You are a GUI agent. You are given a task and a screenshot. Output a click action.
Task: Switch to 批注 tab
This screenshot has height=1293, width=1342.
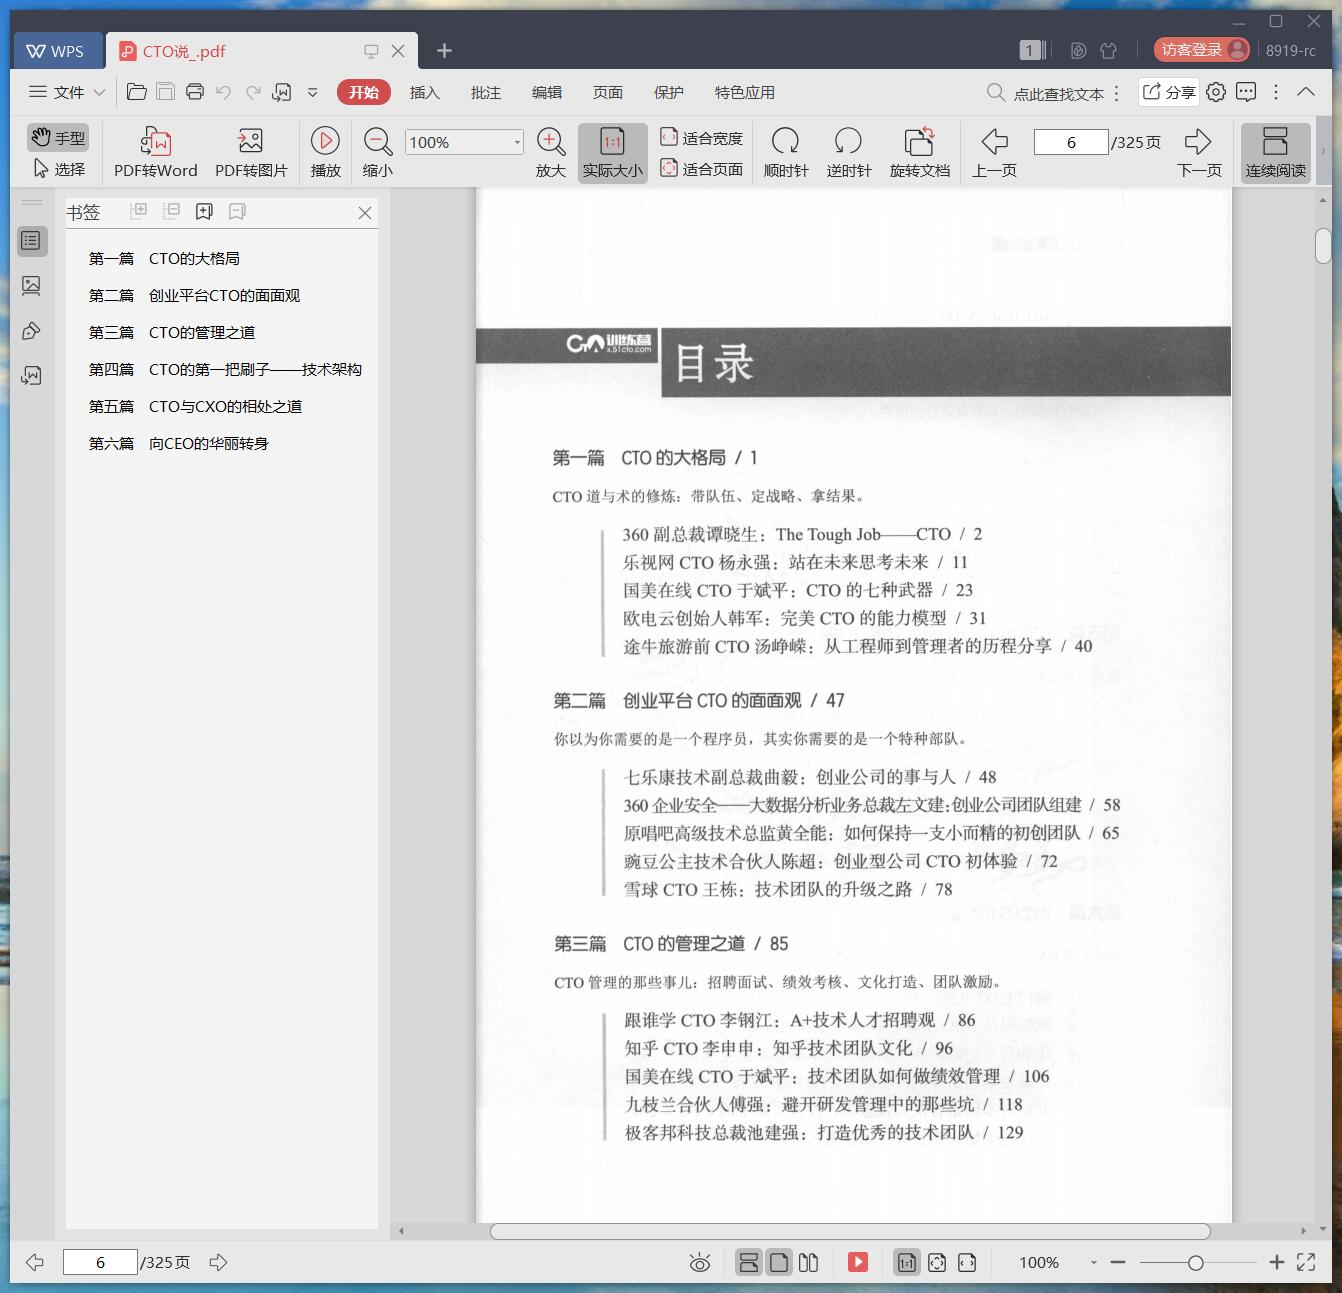pos(485,92)
